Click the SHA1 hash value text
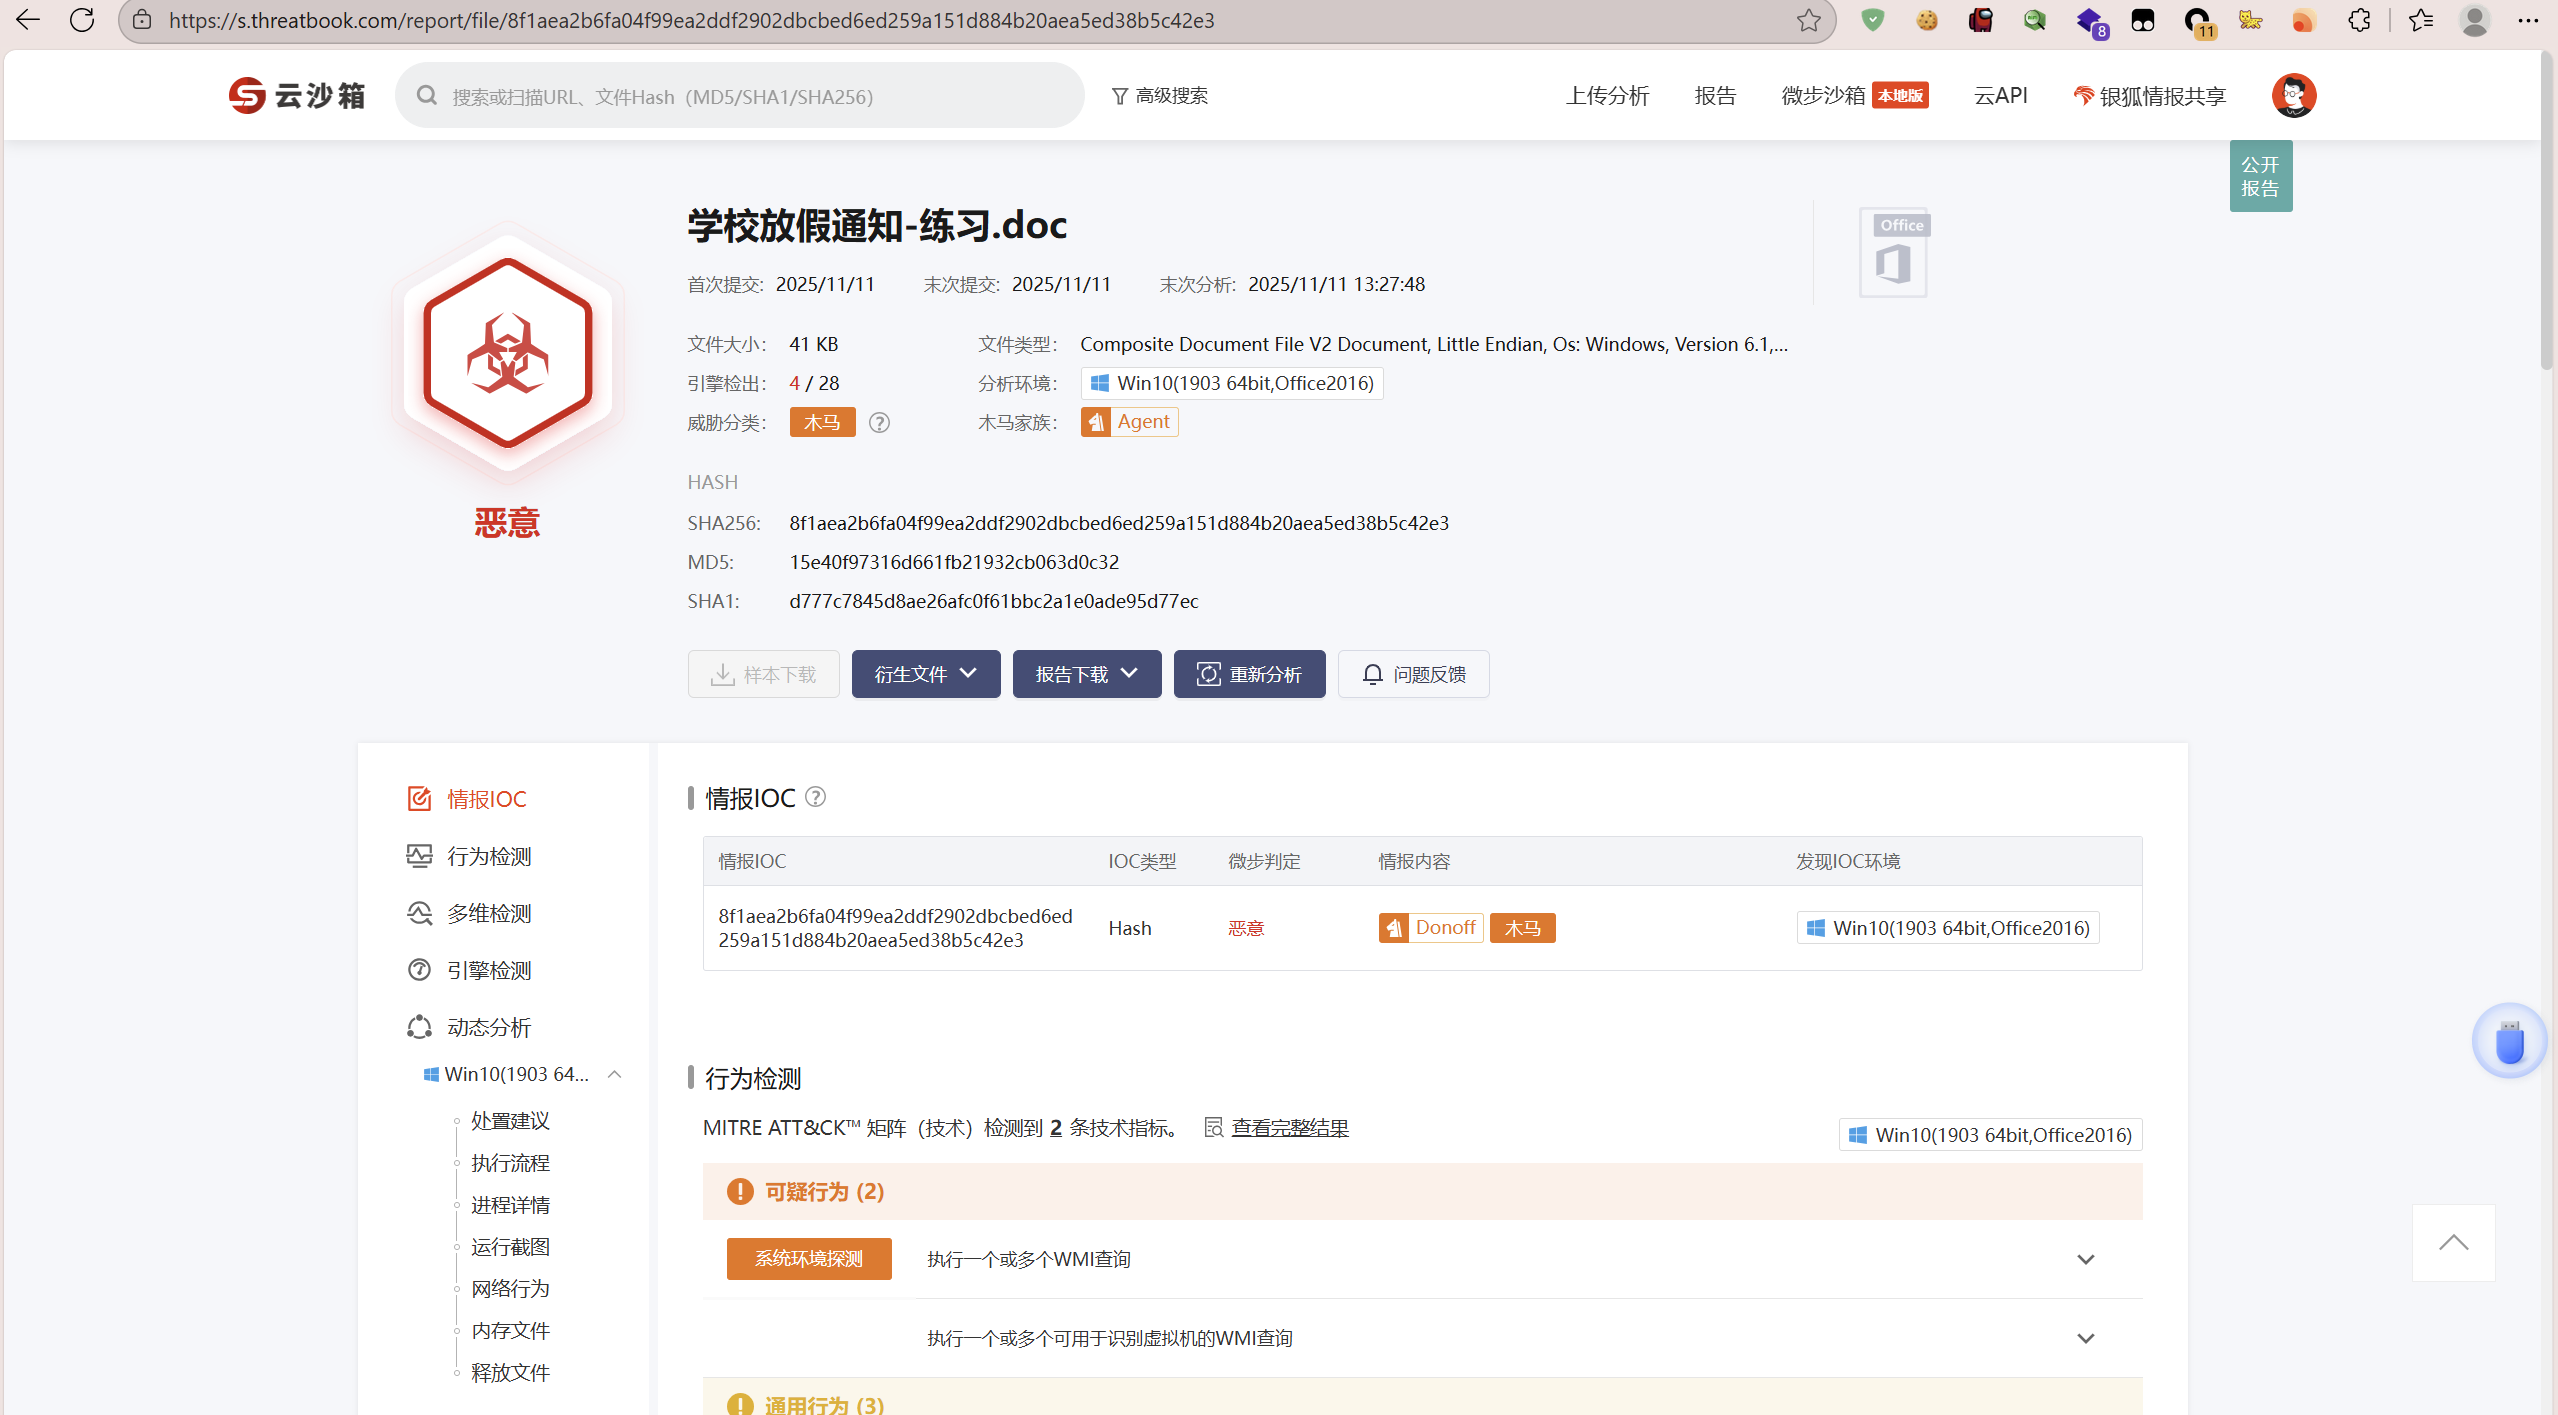This screenshot has width=2558, height=1415. click(x=993, y=601)
